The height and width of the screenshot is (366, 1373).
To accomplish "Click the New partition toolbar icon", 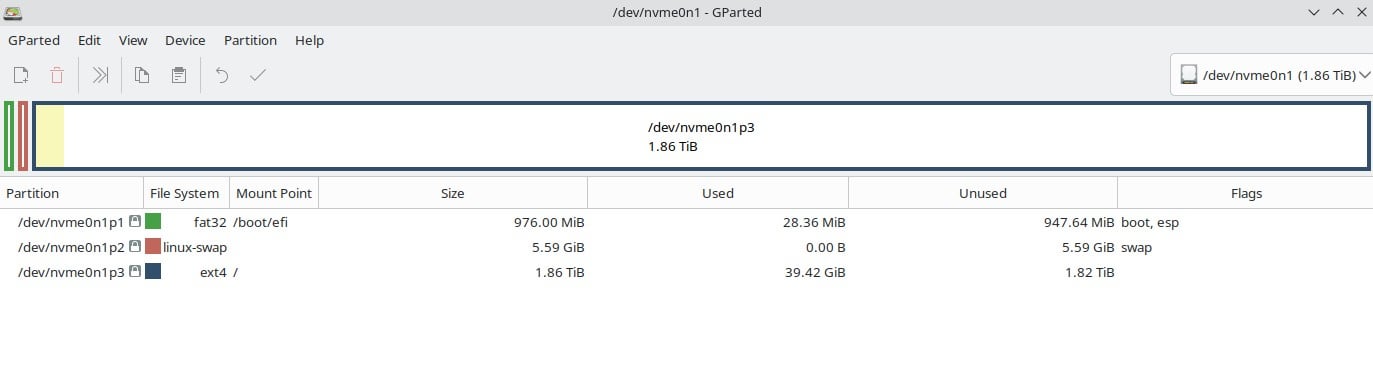I will click(21, 75).
